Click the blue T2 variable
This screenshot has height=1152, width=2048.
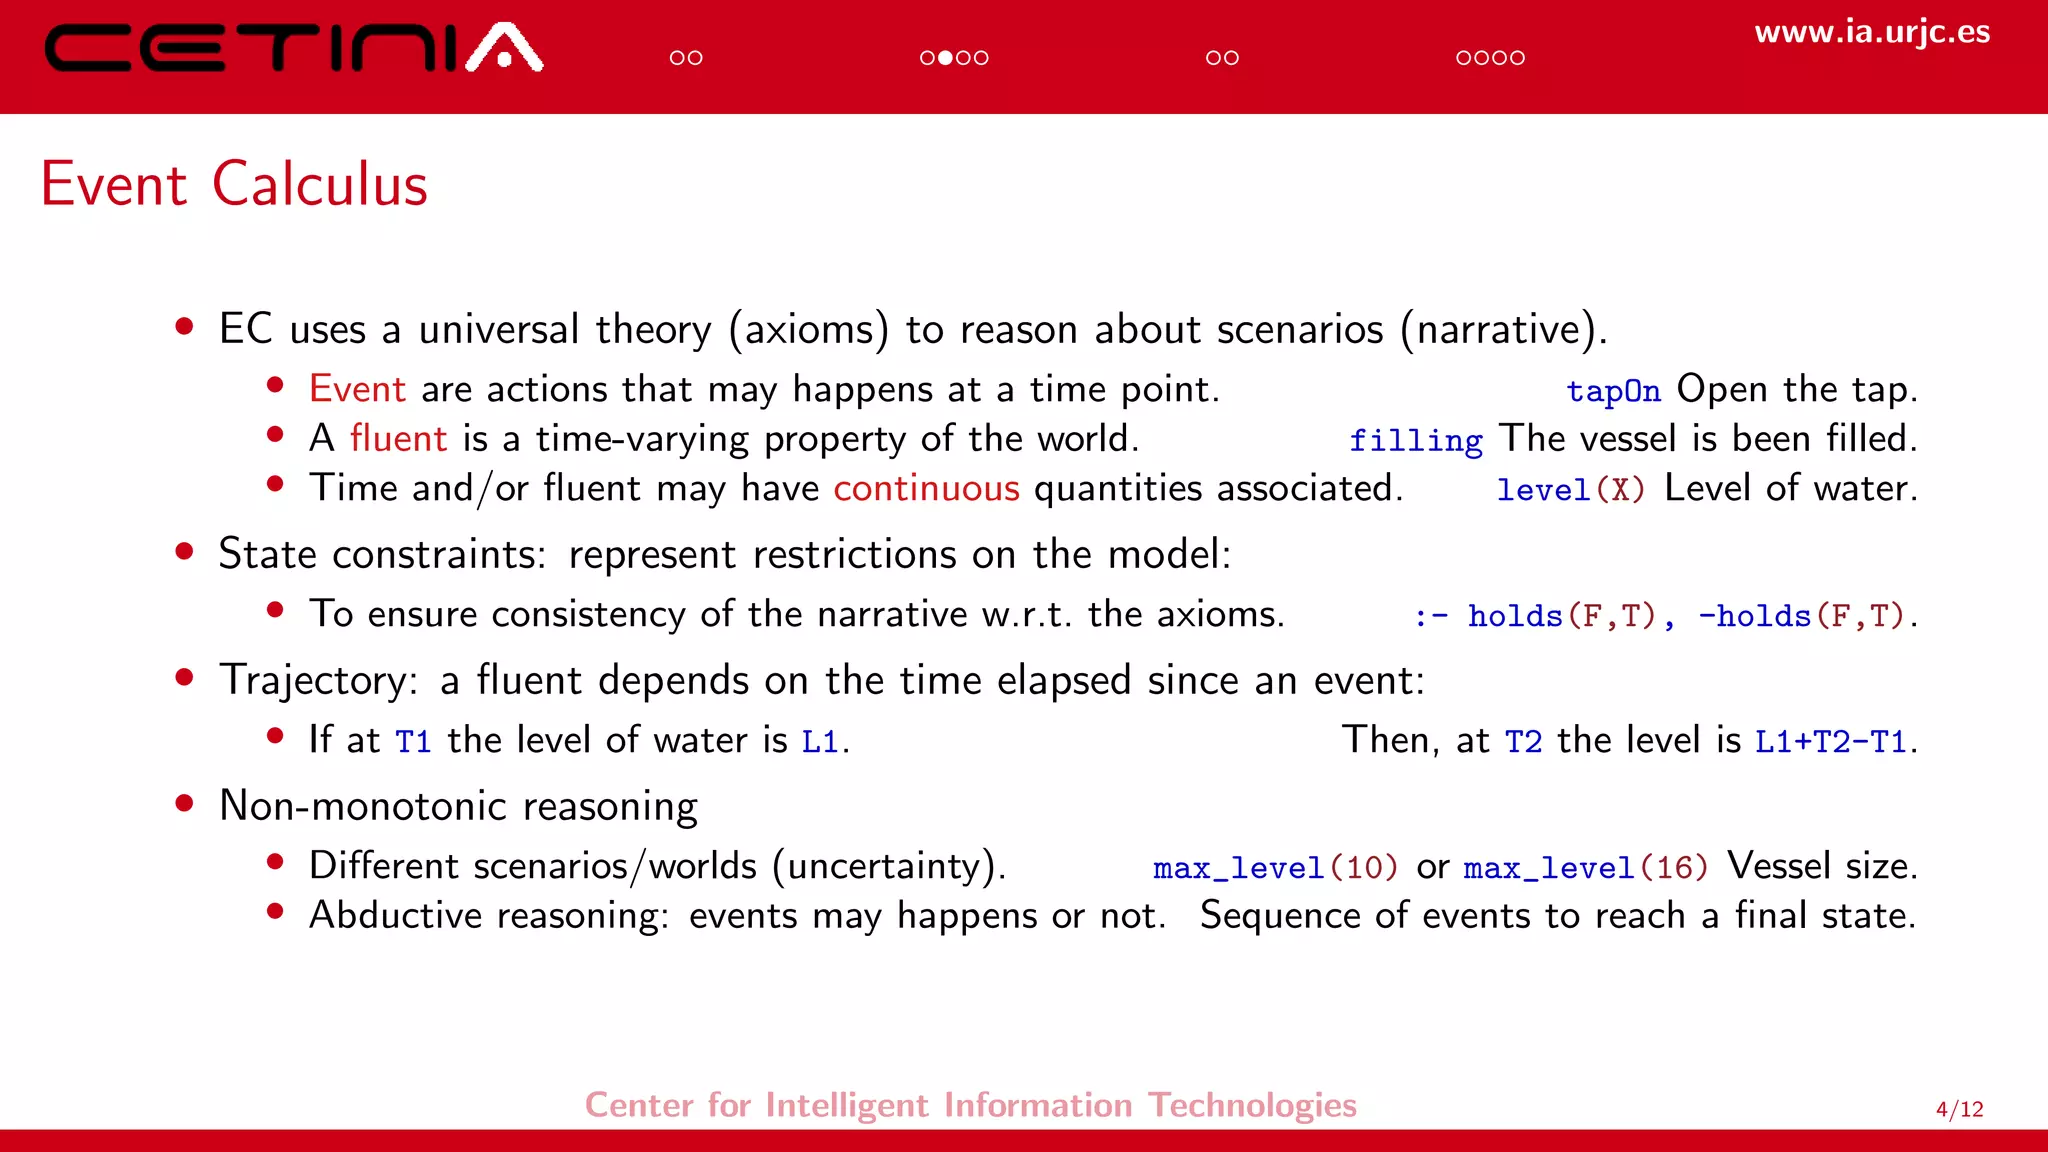[1523, 741]
